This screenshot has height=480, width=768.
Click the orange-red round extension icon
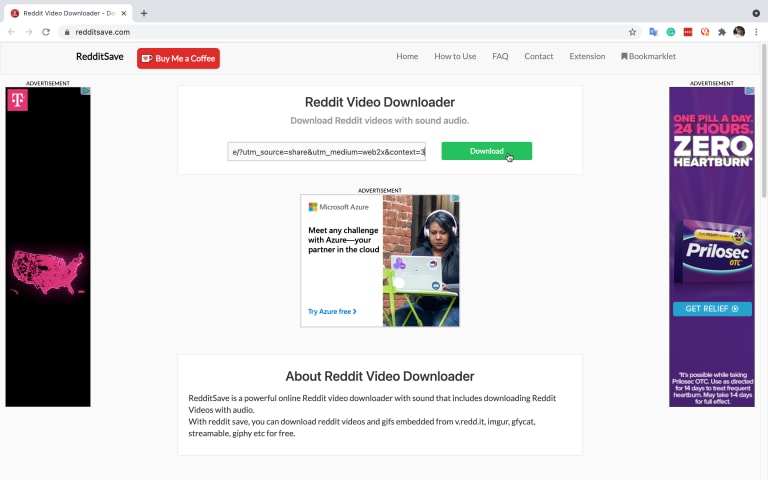point(705,32)
